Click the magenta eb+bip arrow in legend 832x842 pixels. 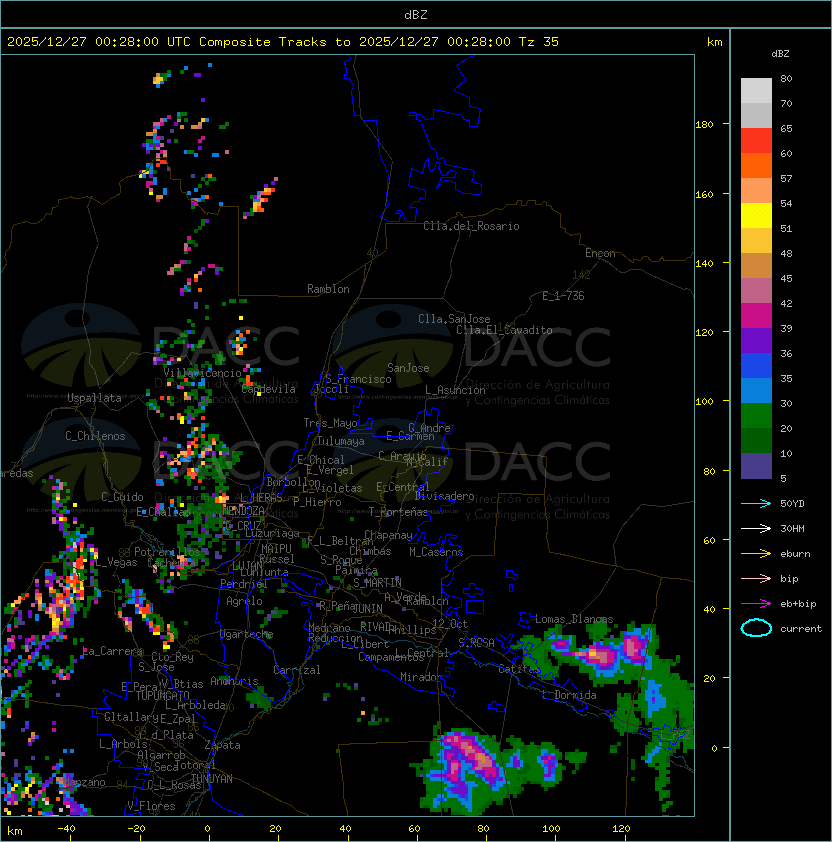[756, 604]
